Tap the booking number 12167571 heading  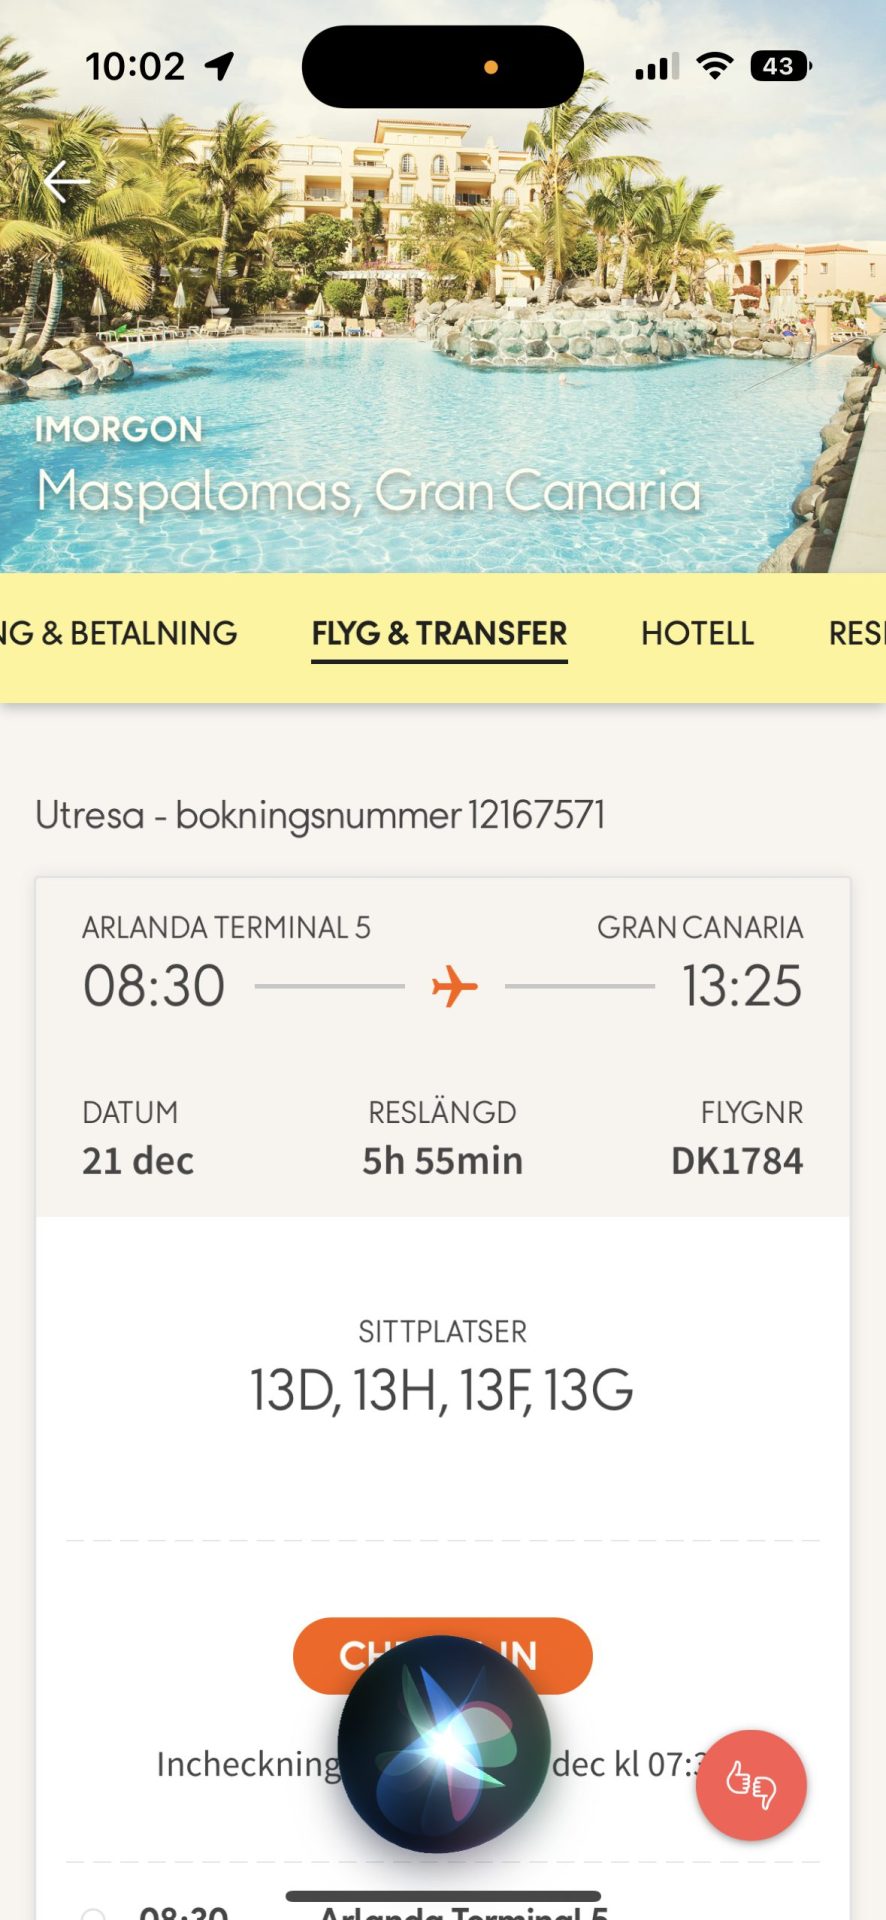pos(320,815)
